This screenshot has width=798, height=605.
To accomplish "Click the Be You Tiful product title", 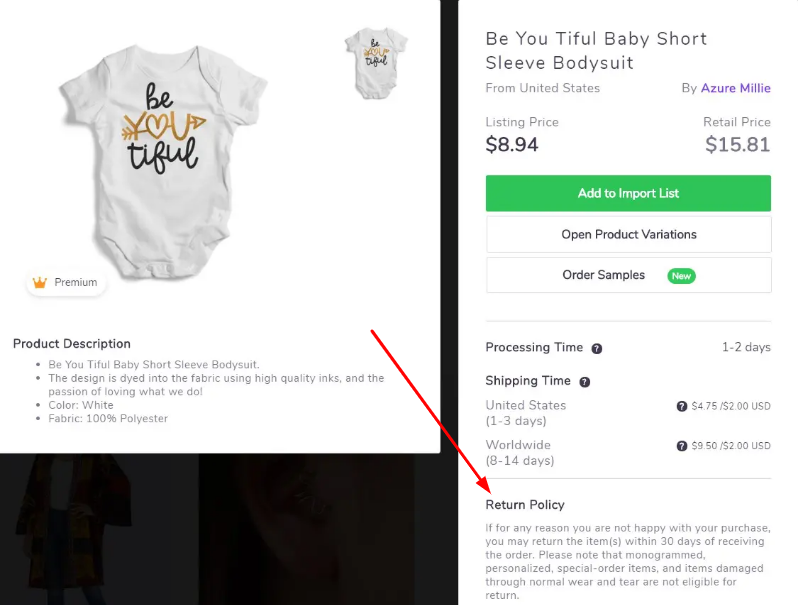I will pyautogui.click(x=596, y=51).
